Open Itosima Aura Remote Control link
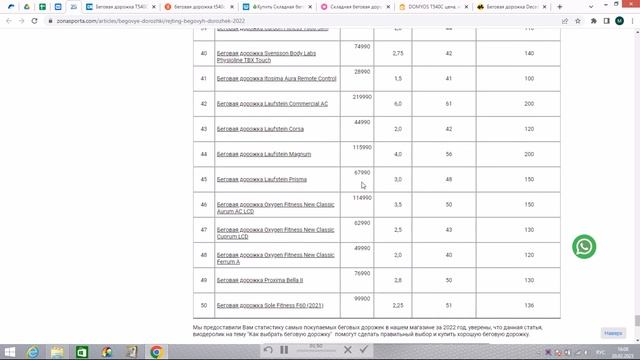The width and height of the screenshot is (640, 360). 276,78
